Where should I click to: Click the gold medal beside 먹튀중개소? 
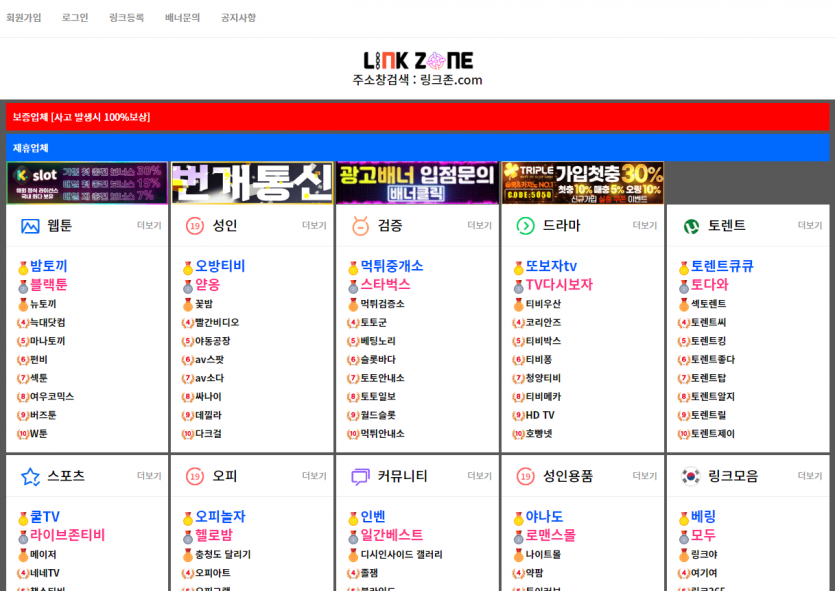tap(353, 267)
